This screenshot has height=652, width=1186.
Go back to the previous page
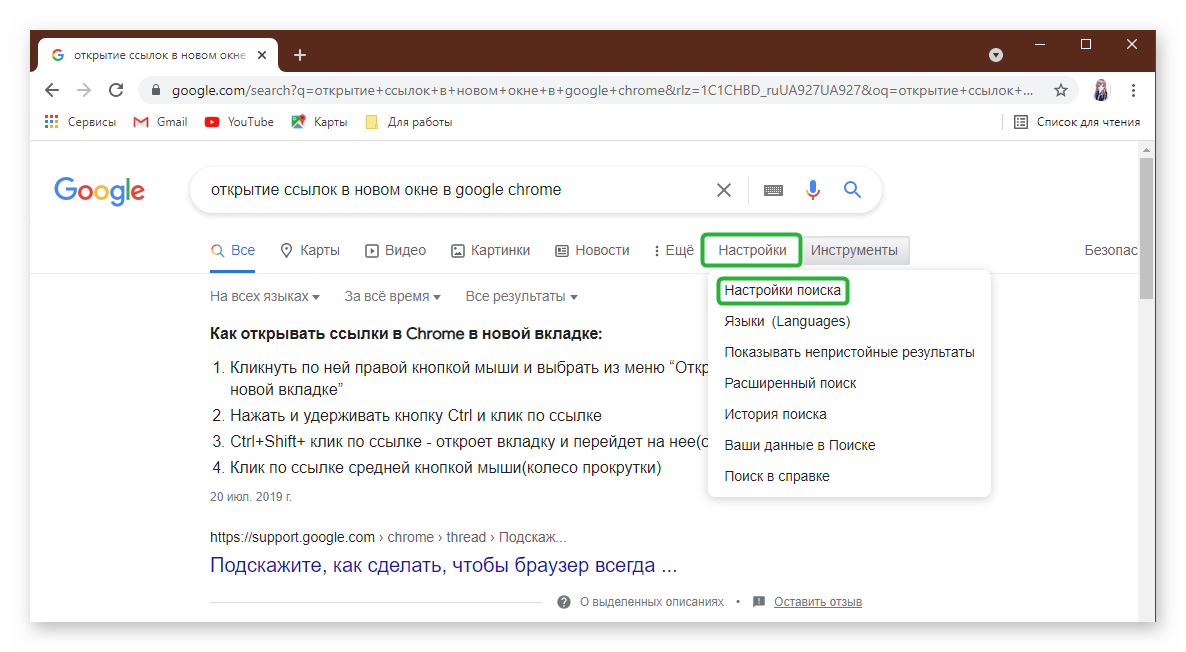point(52,90)
